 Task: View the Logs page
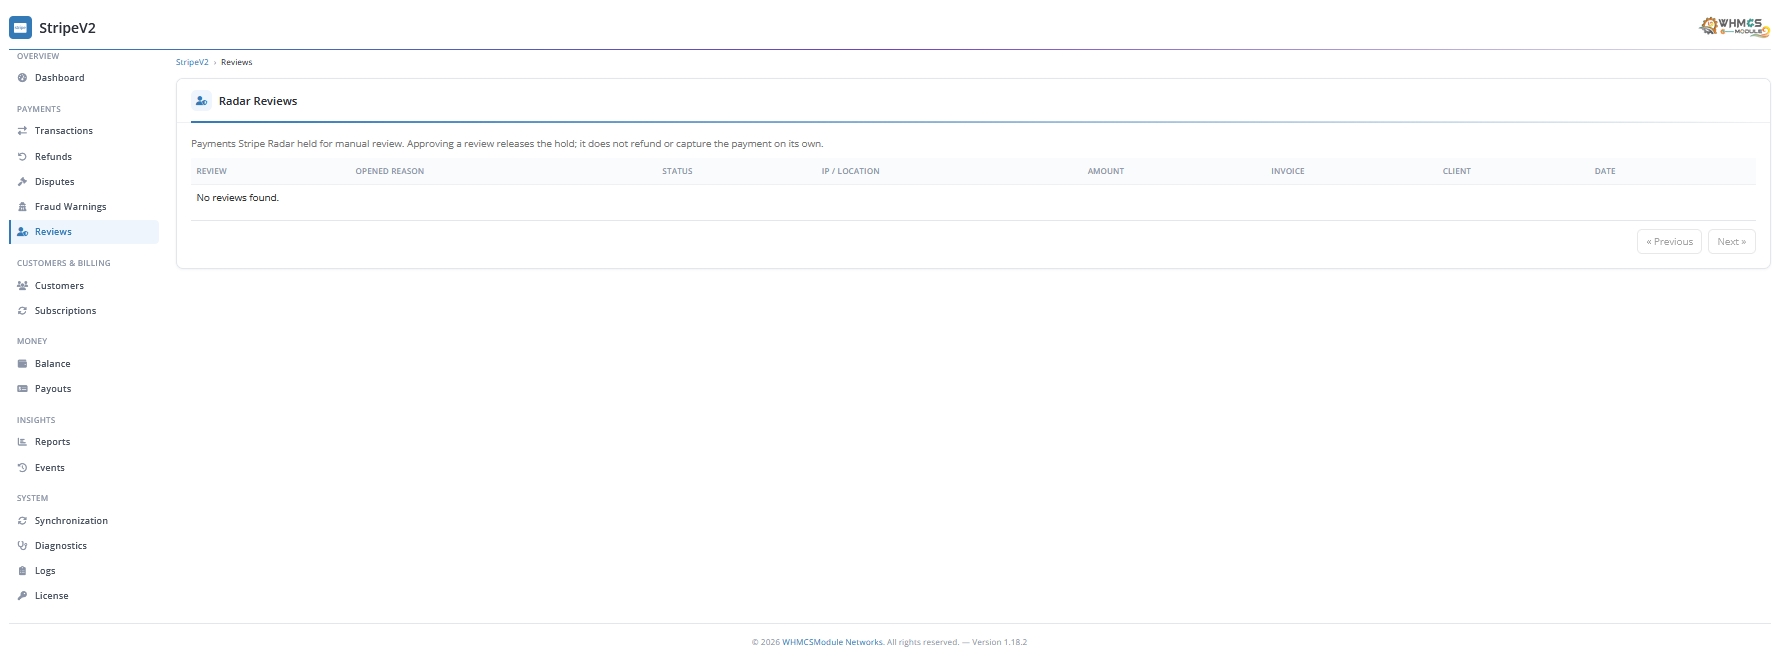(84, 571)
